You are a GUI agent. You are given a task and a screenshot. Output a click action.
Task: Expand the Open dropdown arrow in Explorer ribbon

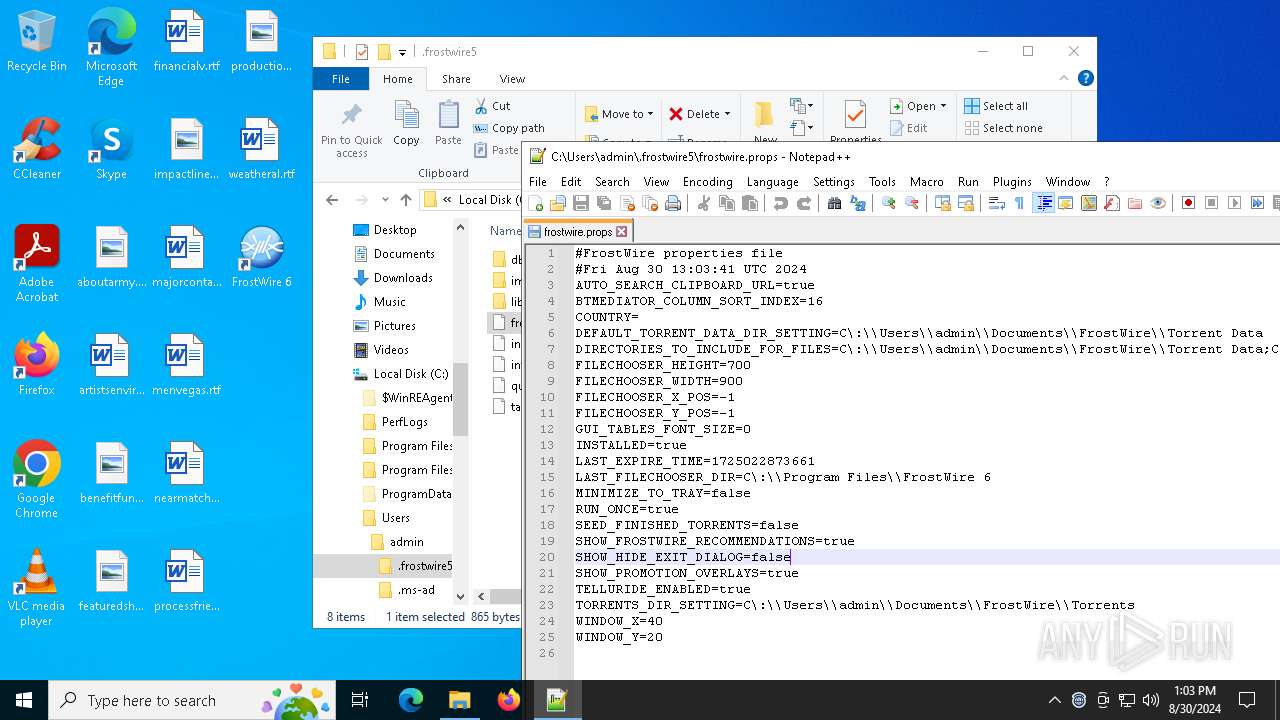click(943, 106)
